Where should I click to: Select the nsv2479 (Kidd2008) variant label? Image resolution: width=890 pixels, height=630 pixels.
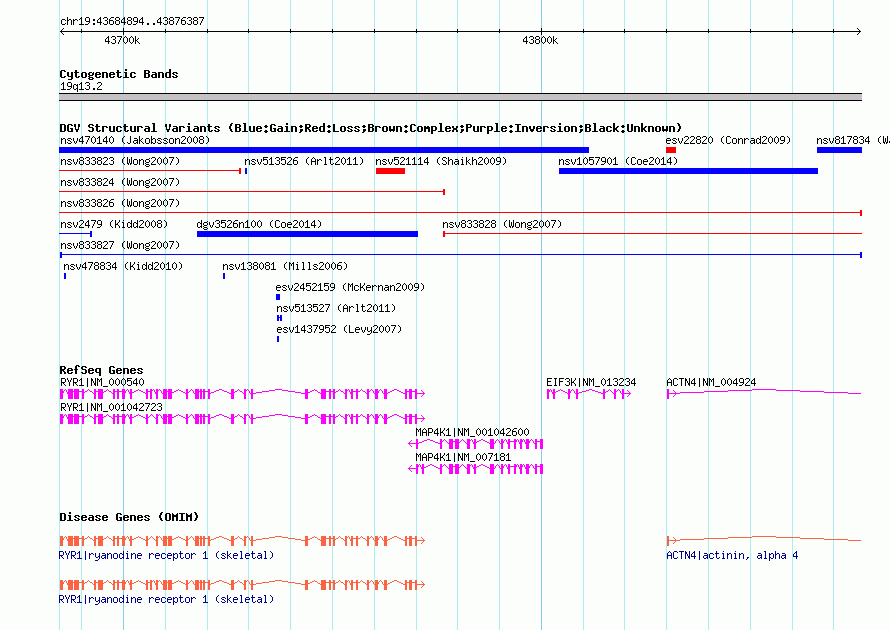point(114,224)
